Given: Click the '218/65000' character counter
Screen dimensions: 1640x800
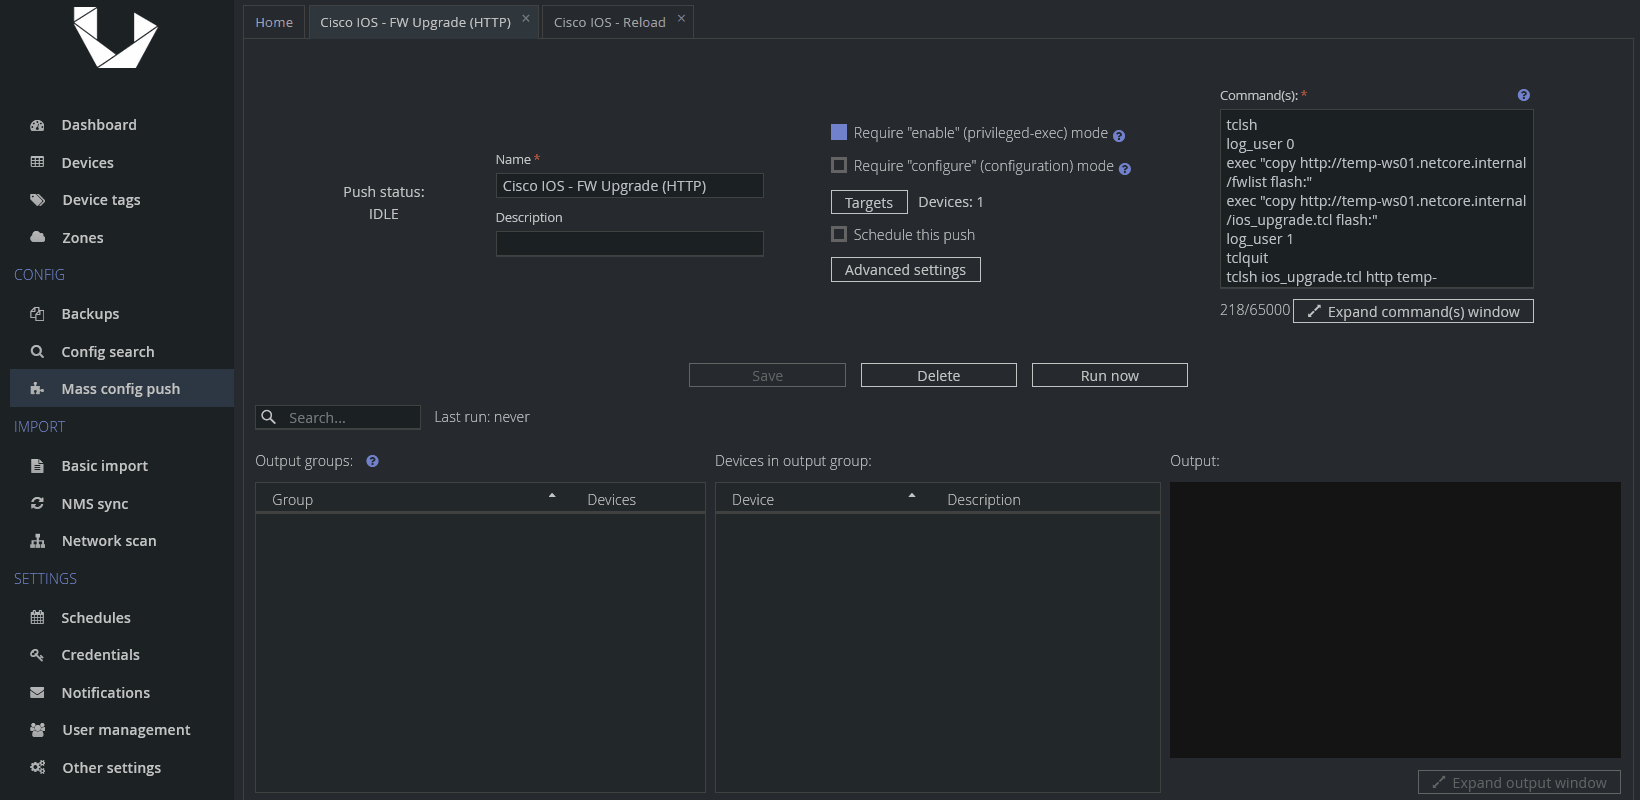Looking at the screenshot, I should click(1255, 310).
